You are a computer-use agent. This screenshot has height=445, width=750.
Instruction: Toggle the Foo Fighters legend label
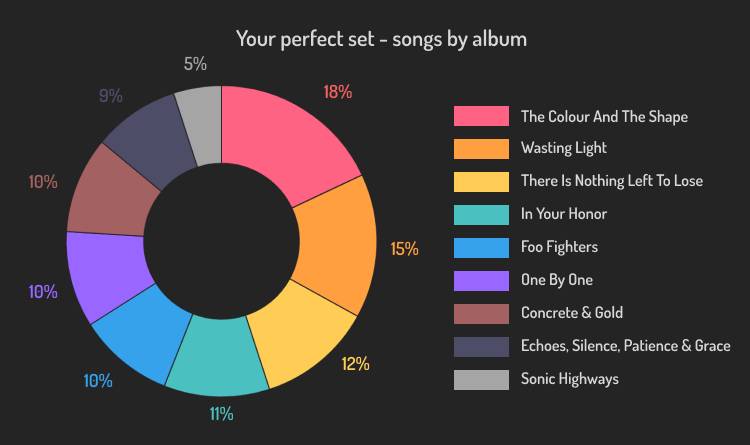click(560, 247)
